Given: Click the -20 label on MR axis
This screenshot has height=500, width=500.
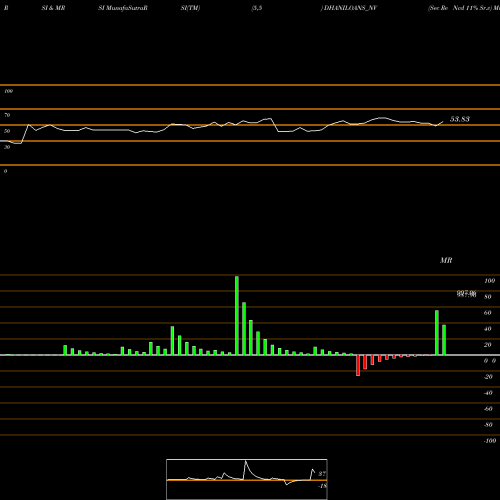Looking at the screenshot, I should [x=488, y=377].
